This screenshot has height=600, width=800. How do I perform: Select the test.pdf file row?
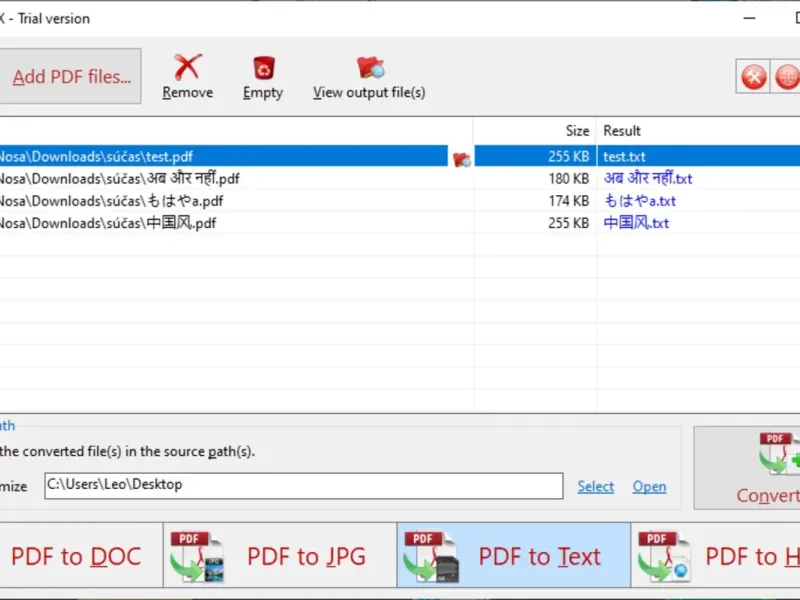tap(223, 156)
